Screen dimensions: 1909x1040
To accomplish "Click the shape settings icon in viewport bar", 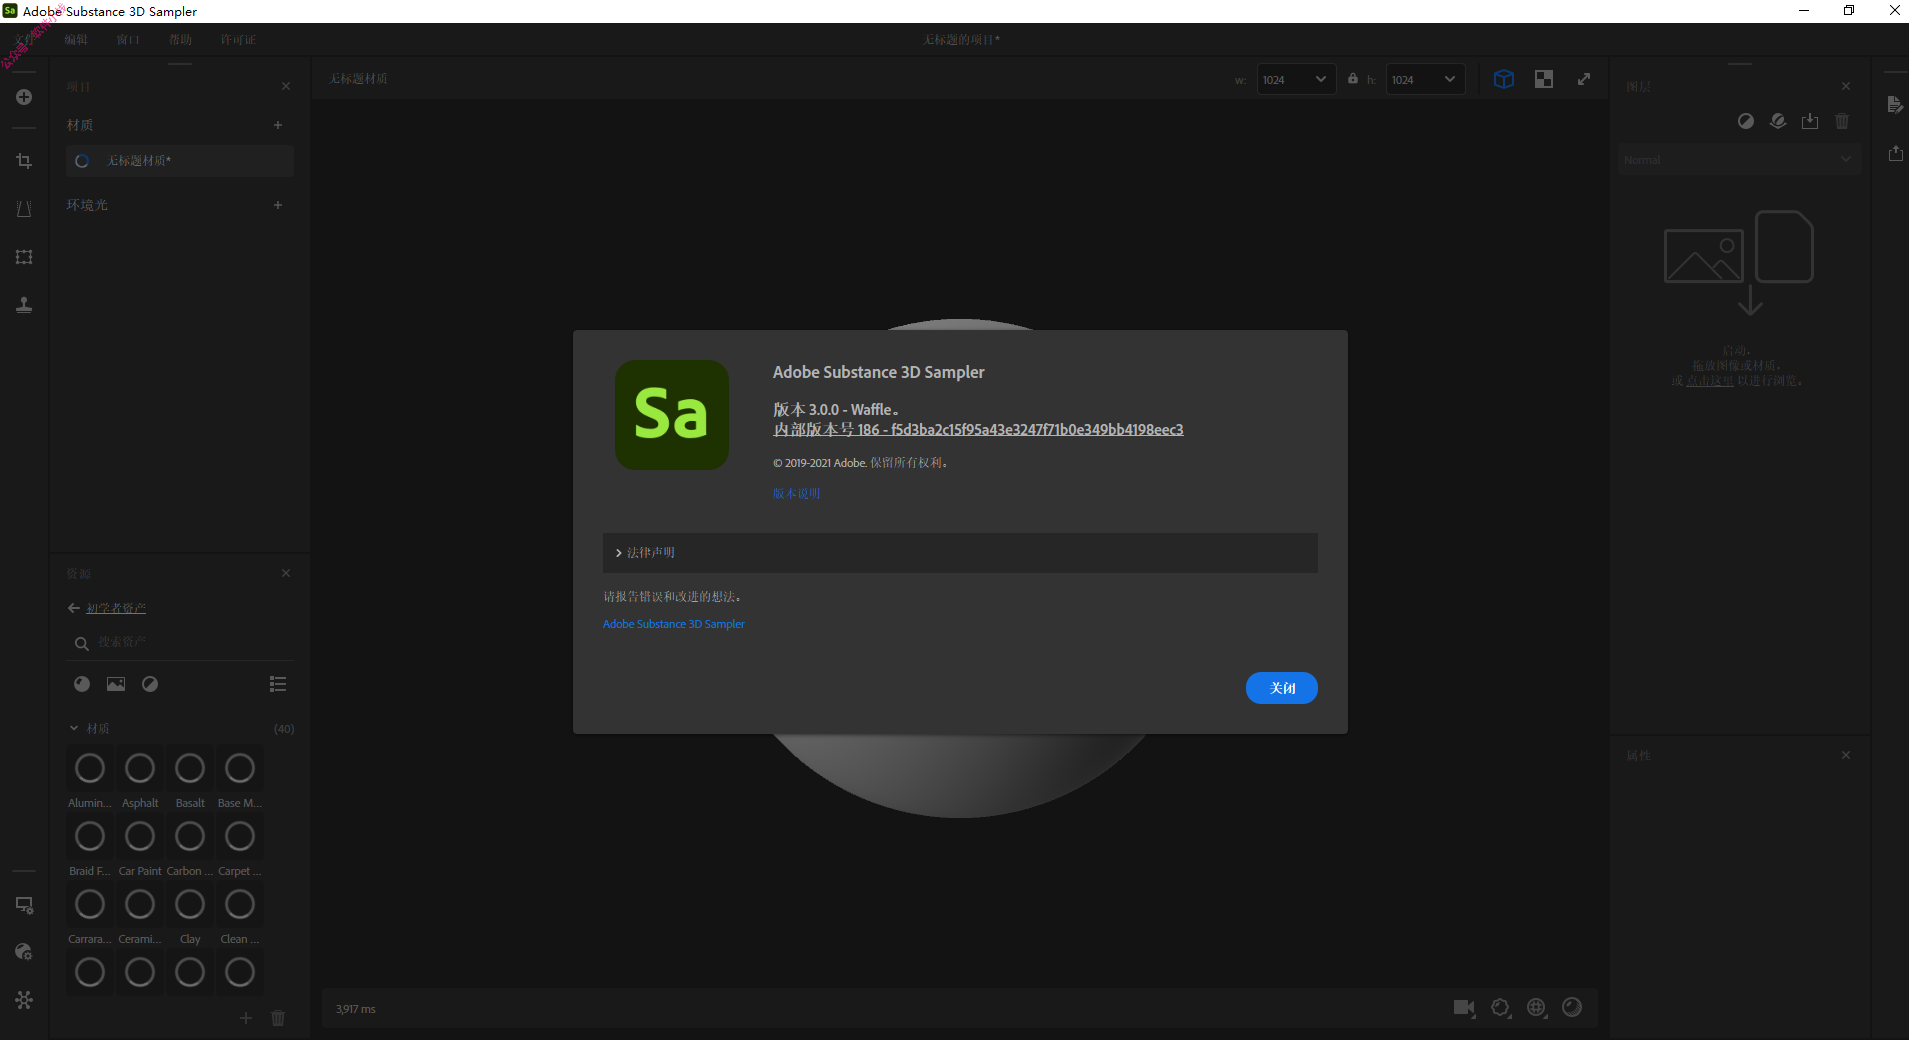I will point(1501,1008).
